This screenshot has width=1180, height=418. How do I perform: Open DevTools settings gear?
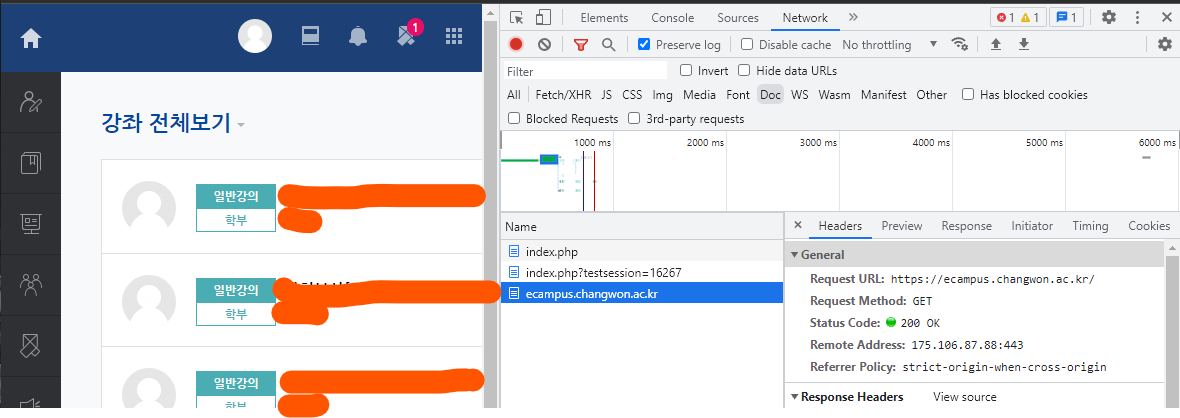[1109, 17]
